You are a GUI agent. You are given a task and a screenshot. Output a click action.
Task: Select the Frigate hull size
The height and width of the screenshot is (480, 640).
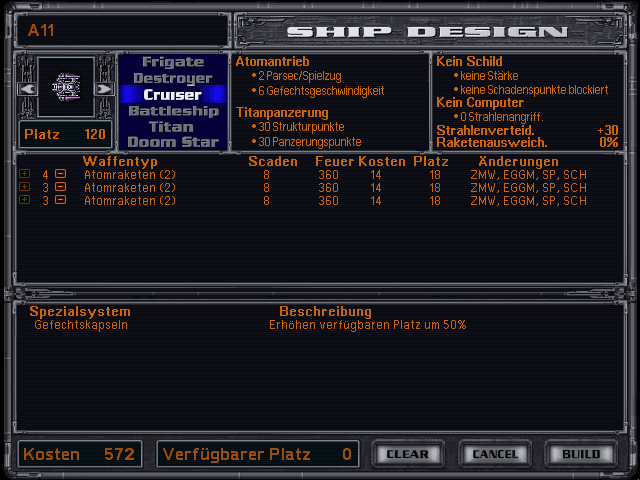click(173, 62)
